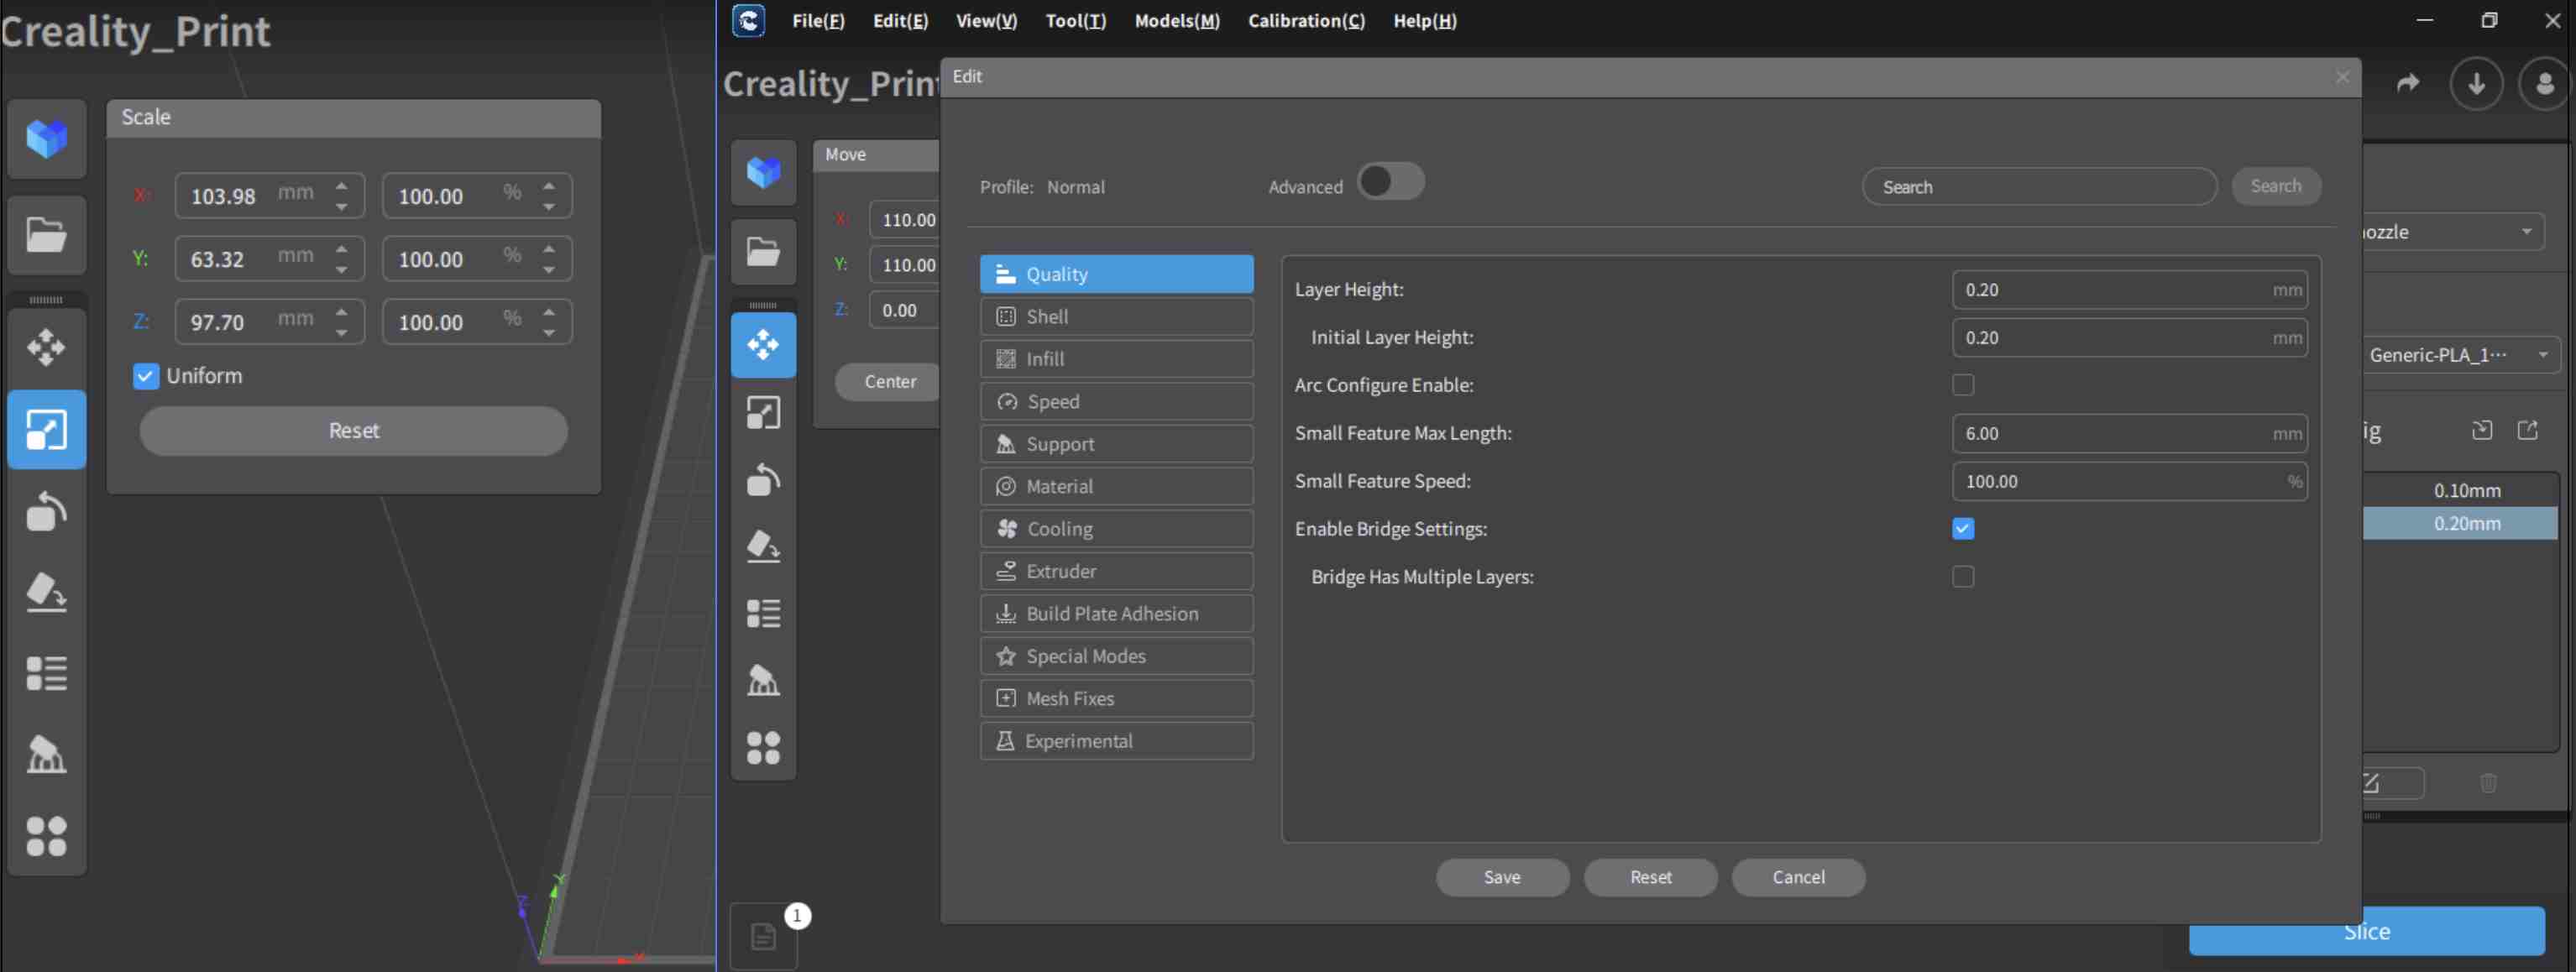The height and width of the screenshot is (972, 2576).
Task: Open the View menu
Action: (986, 21)
